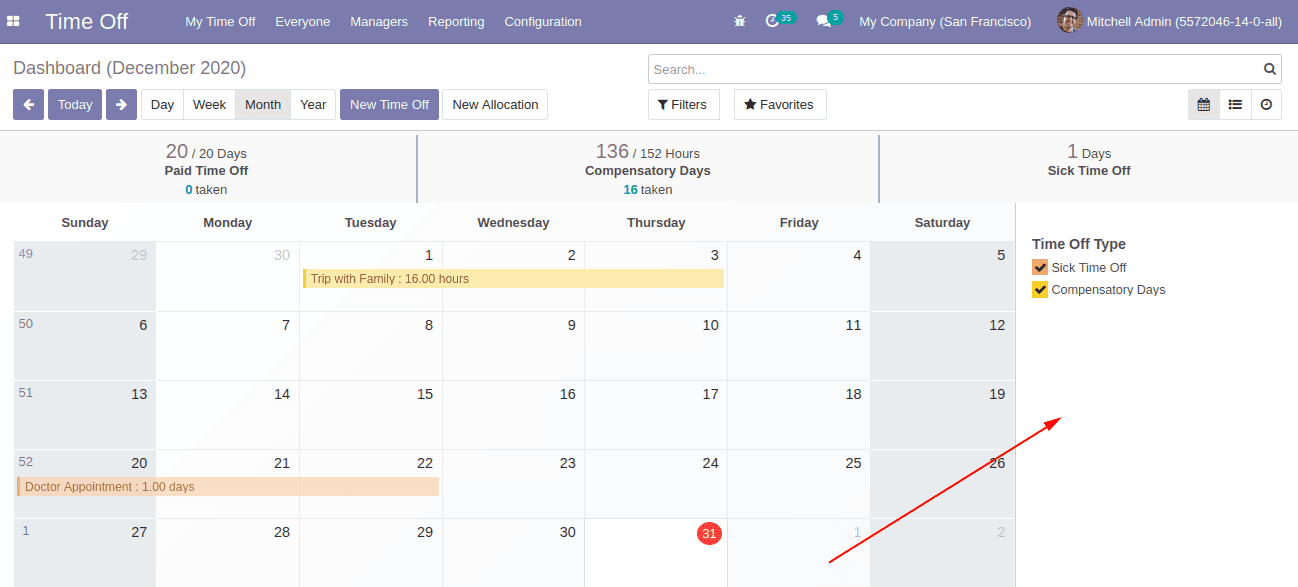Viewport: 1298px width, 587px height.
Task: Open the Filters dropdown
Action: tap(683, 104)
